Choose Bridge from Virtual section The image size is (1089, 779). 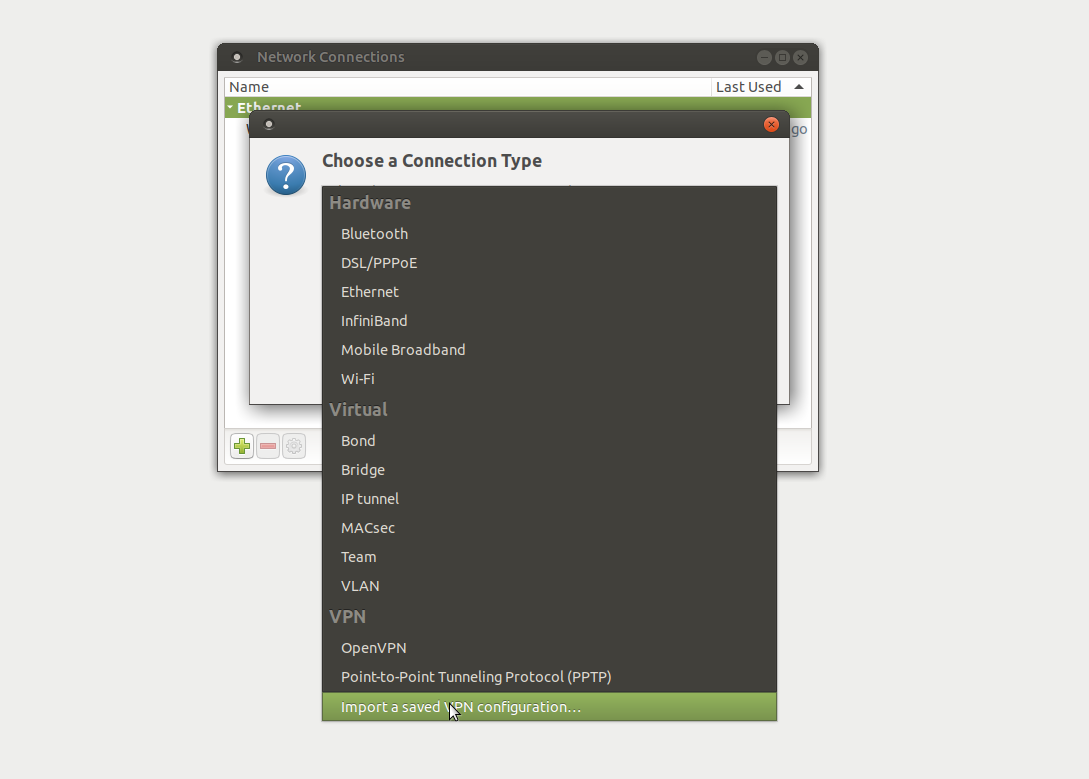pyautogui.click(x=363, y=470)
